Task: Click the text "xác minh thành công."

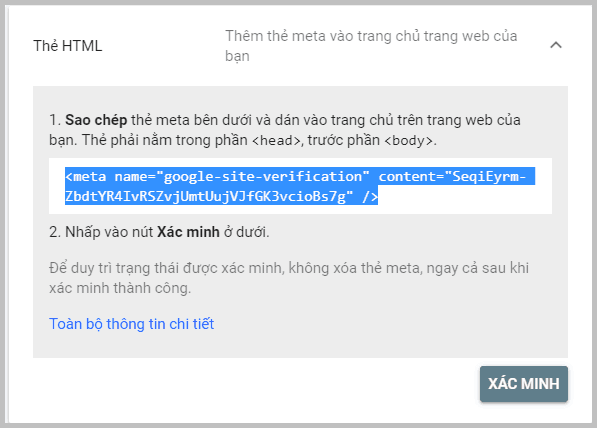Action: pyautogui.click(x=120, y=288)
